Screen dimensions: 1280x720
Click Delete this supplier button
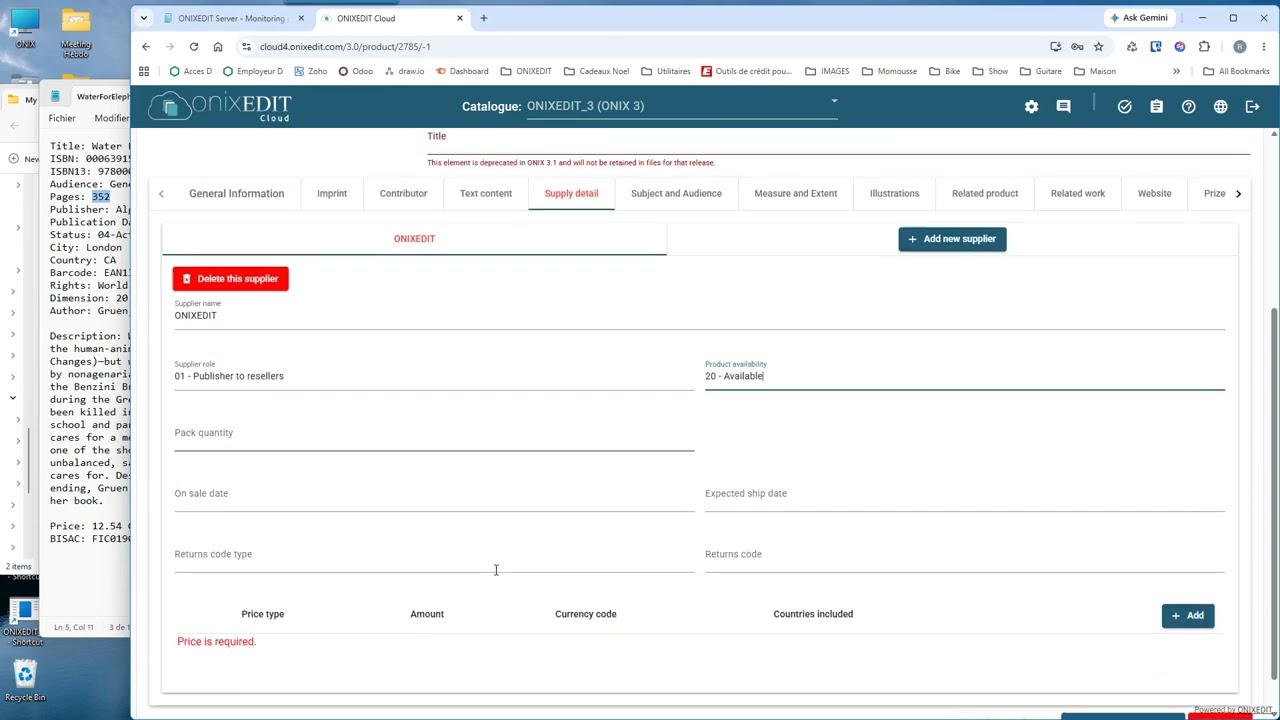(x=230, y=279)
